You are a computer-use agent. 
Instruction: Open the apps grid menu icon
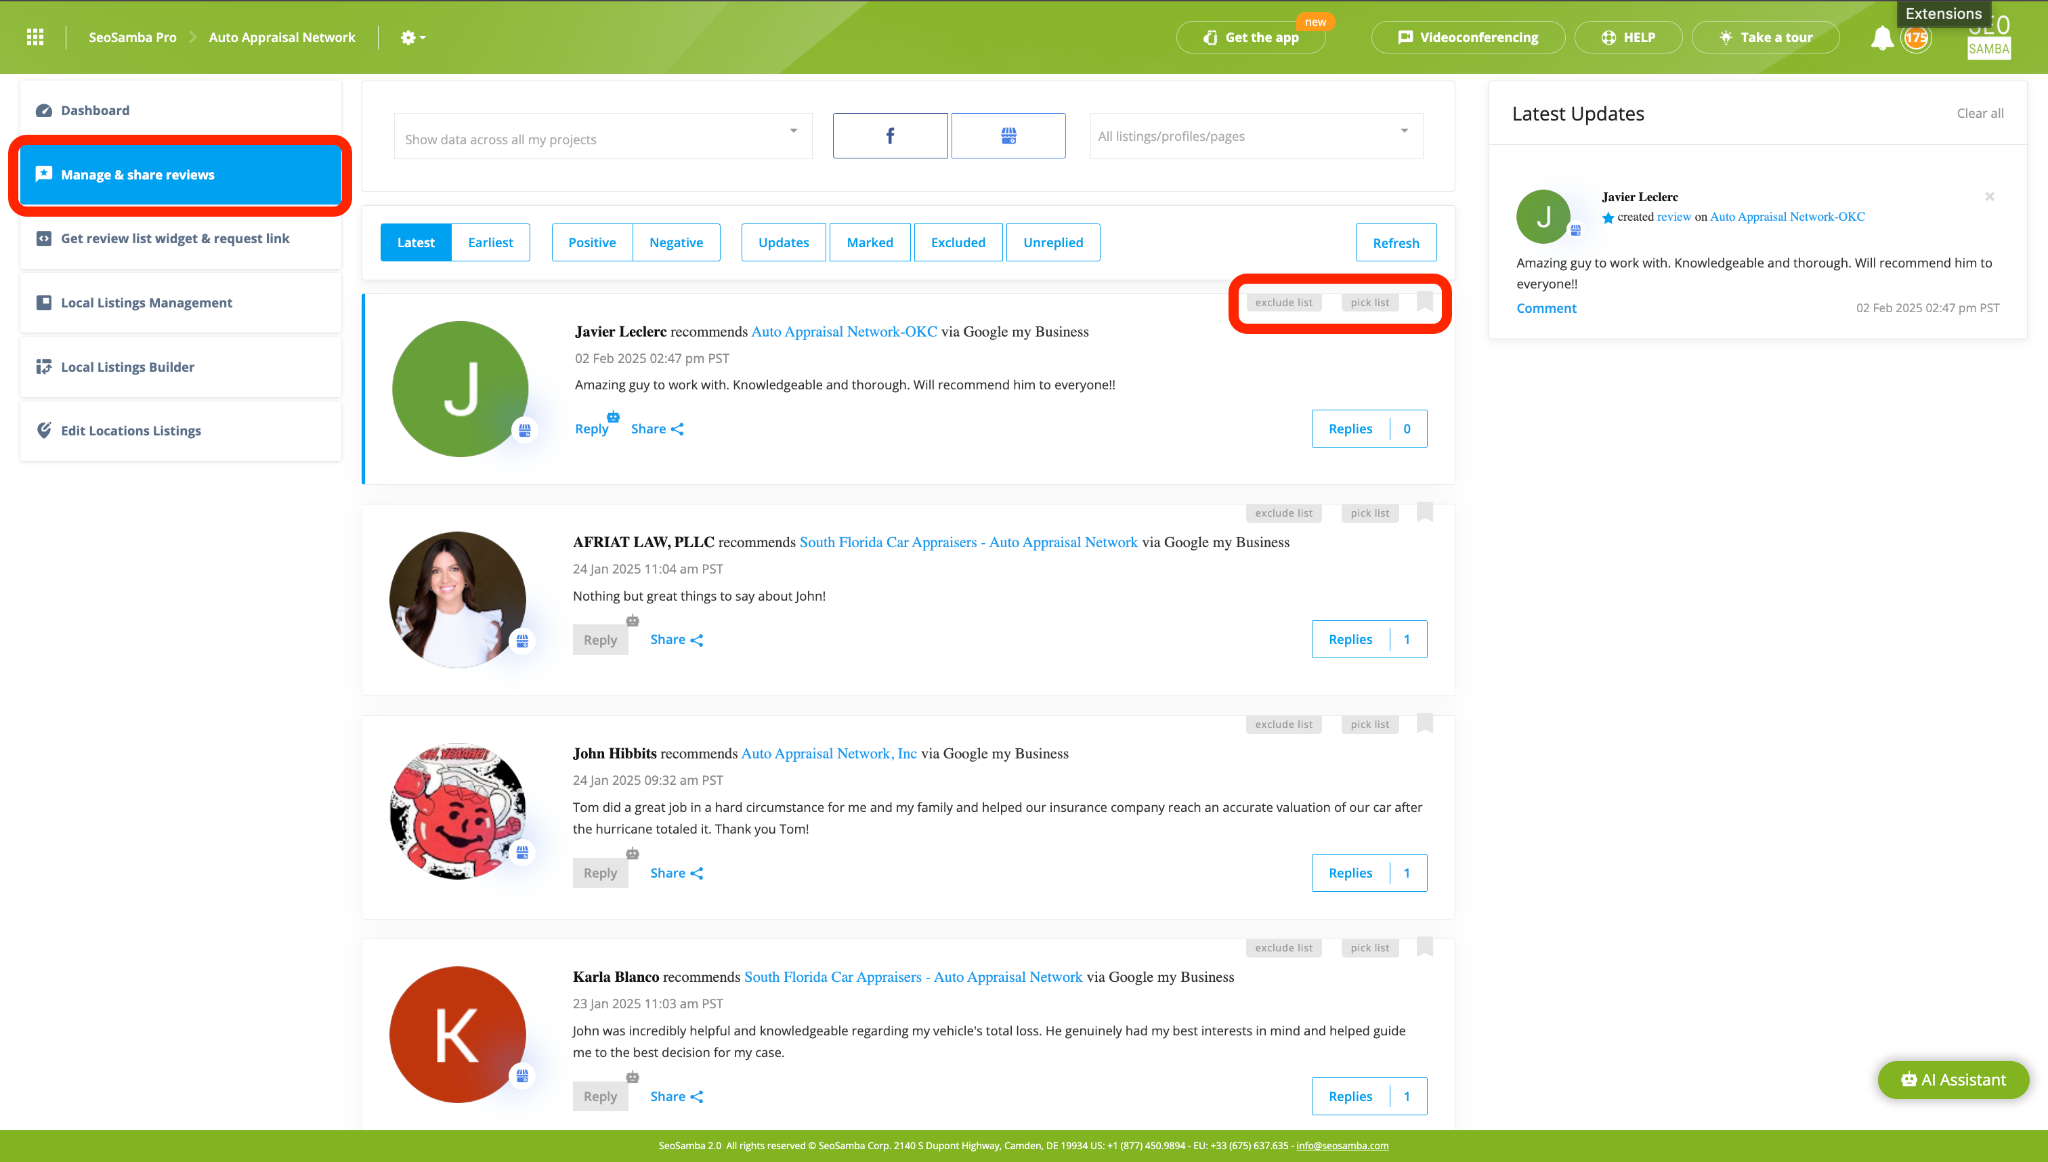(x=35, y=37)
